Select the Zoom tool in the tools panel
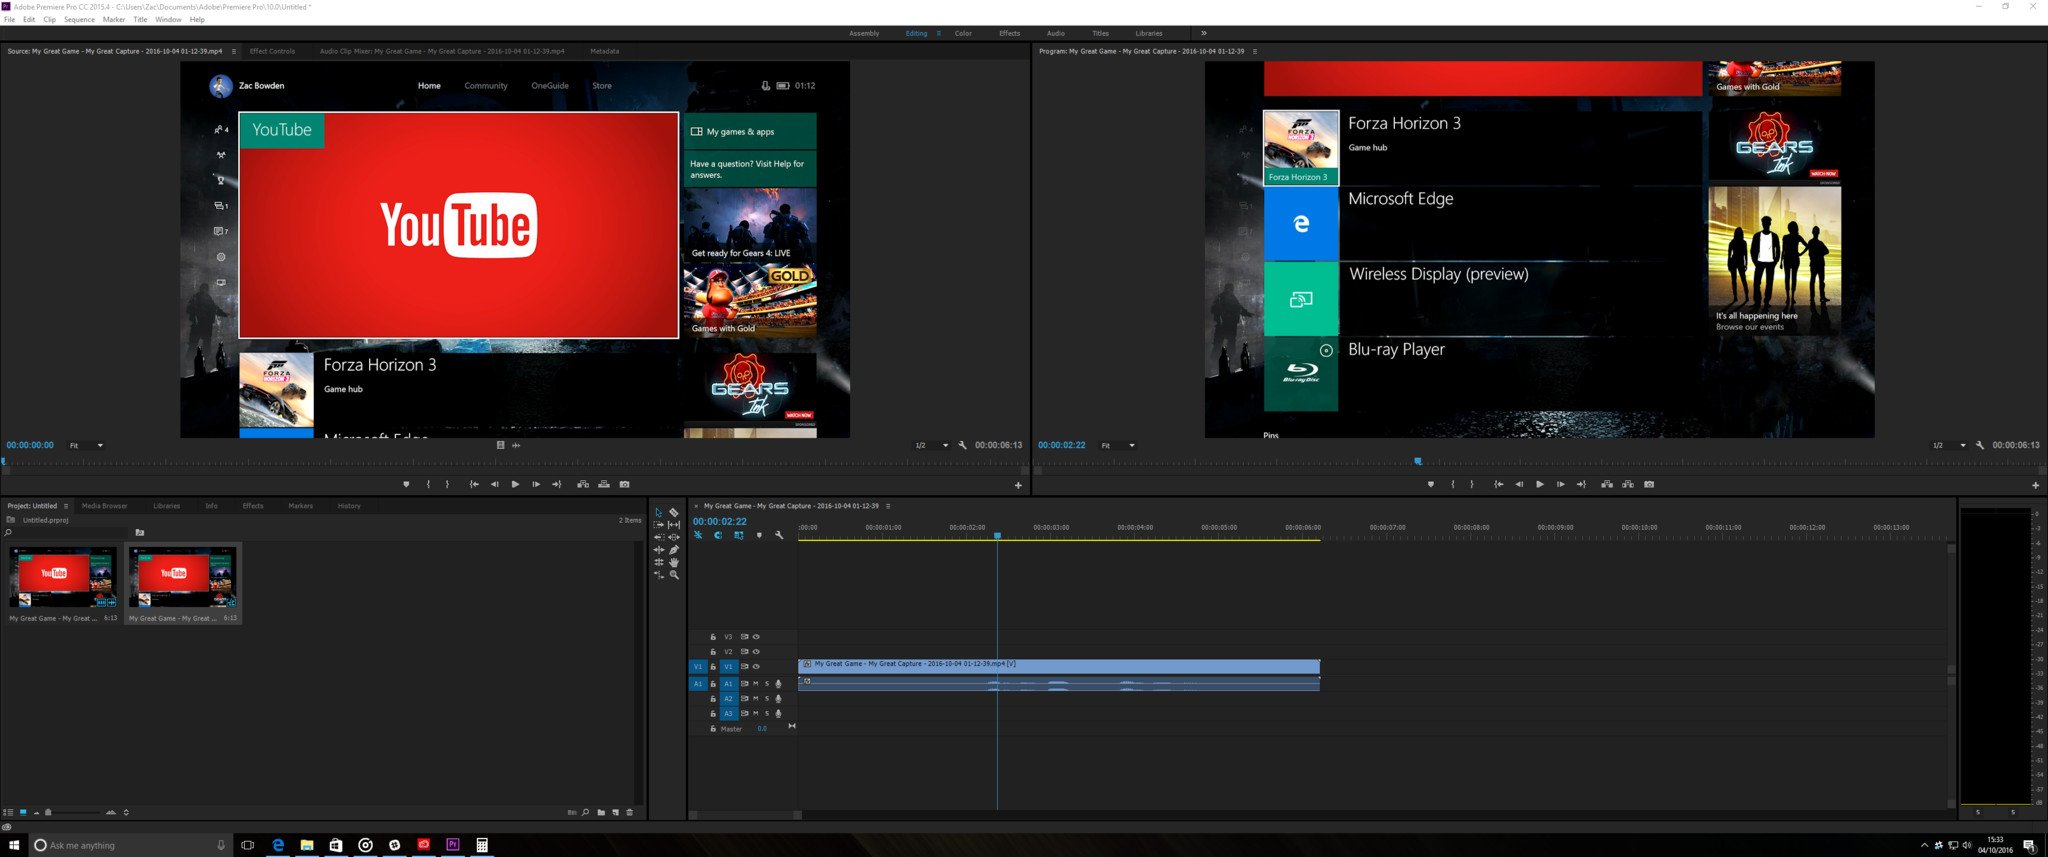Viewport: 2048px width, 857px height. pyautogui.click(x=674, y=575)
